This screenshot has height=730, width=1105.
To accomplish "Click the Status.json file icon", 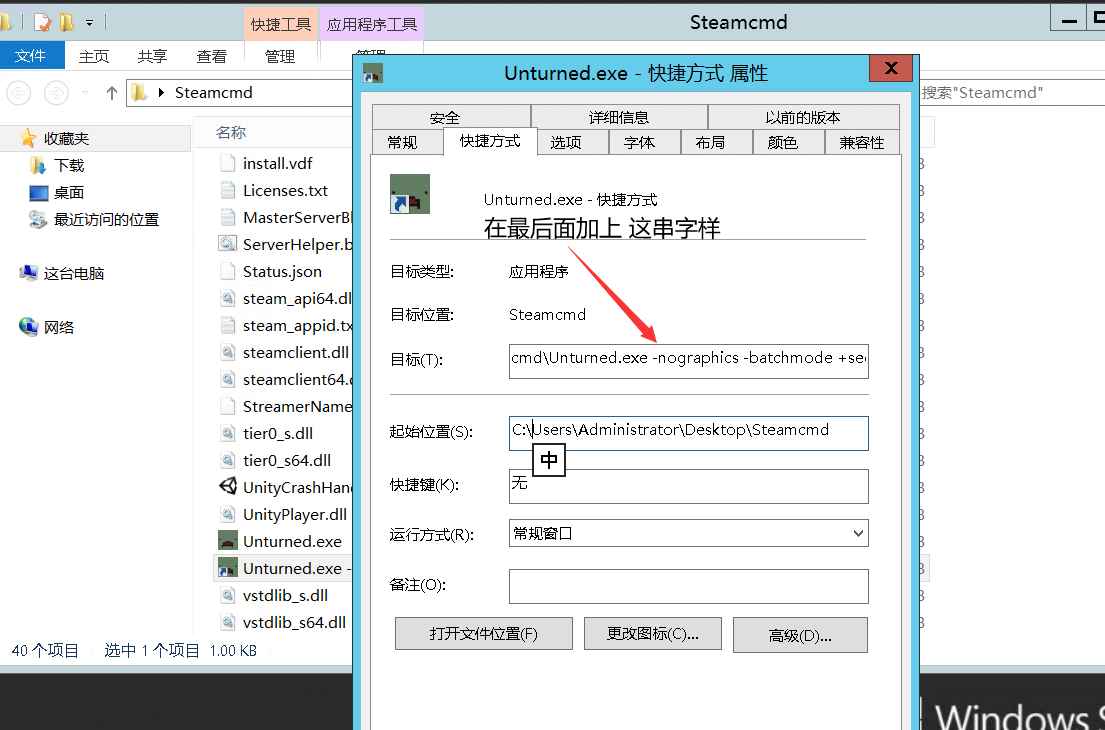I will tap(227, 271).
